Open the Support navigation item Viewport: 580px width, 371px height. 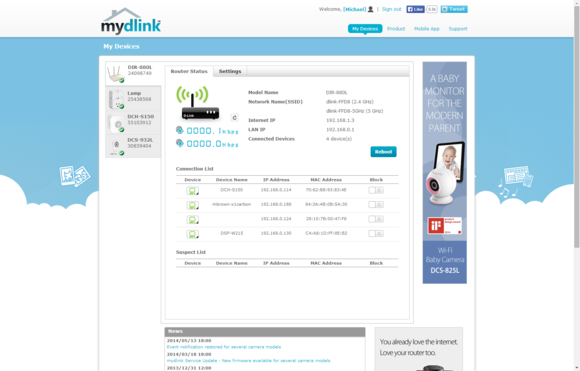pyautogui.click(x=458, y=28)
